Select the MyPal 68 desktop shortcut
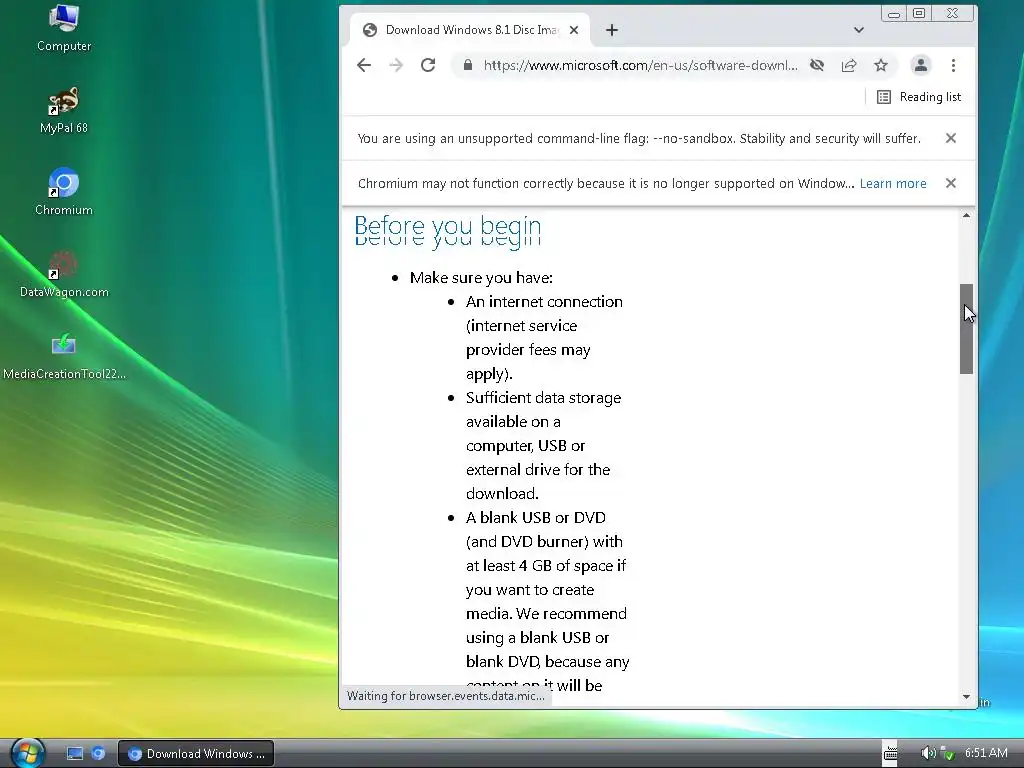The height and width of the screenshot is (768, 1024). (64, 110)
